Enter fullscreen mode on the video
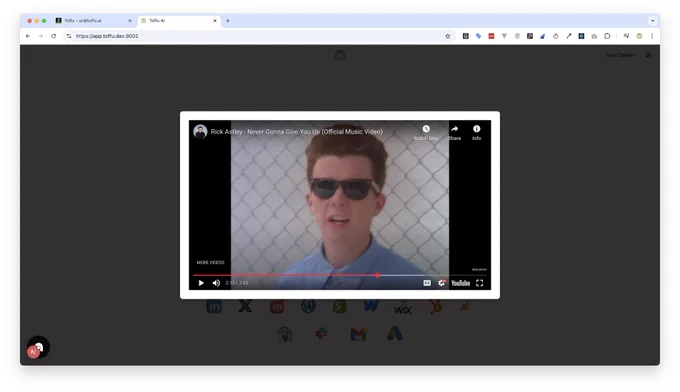Image resolution: width=680 pixels, height=392 pixels. coord(480,283)
